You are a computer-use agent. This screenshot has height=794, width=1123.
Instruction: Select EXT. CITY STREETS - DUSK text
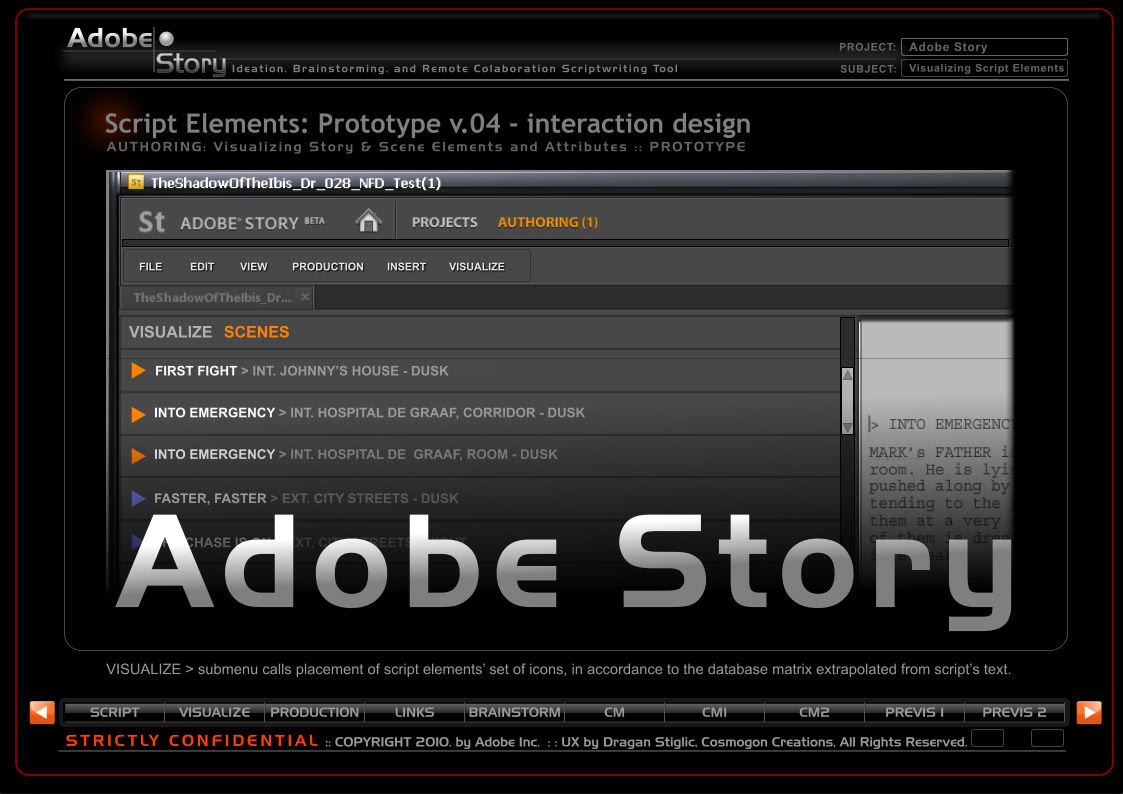pyautogui.click(x=370, y=498)
